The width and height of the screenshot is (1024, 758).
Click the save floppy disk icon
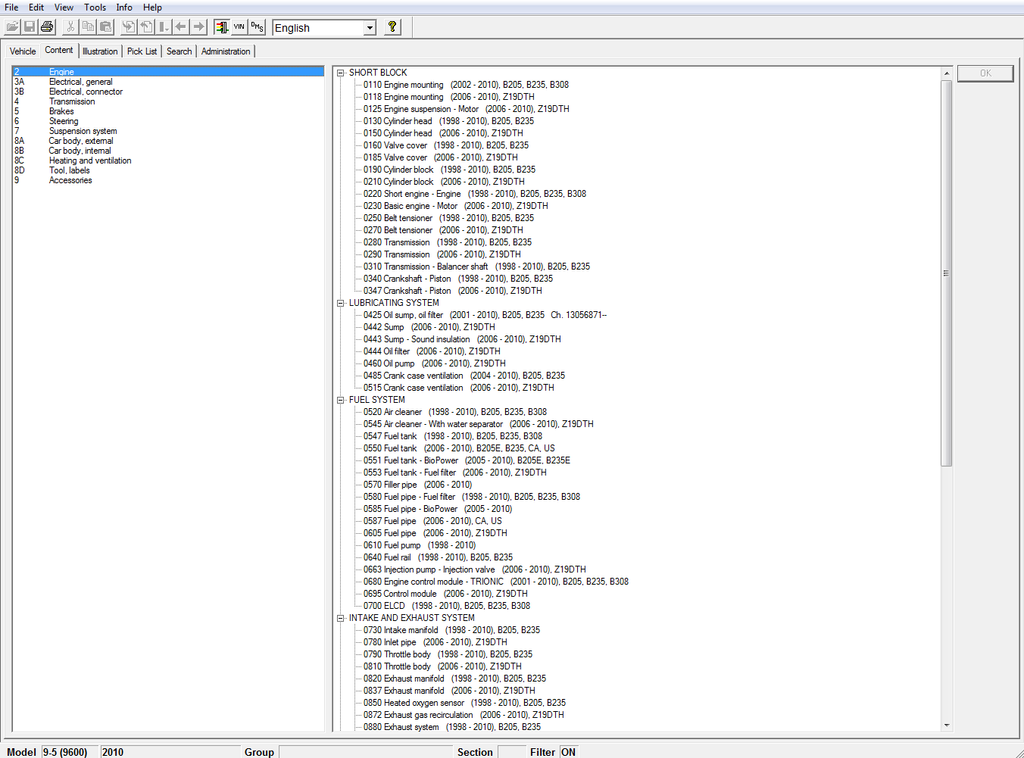[29, 27]
